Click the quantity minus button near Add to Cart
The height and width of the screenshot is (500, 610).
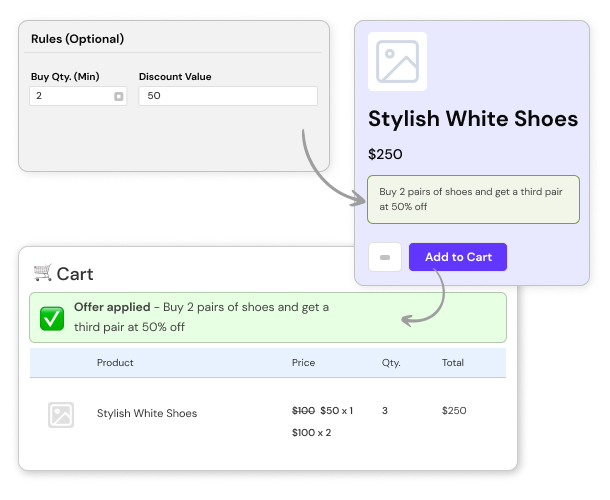click(385, 257)
